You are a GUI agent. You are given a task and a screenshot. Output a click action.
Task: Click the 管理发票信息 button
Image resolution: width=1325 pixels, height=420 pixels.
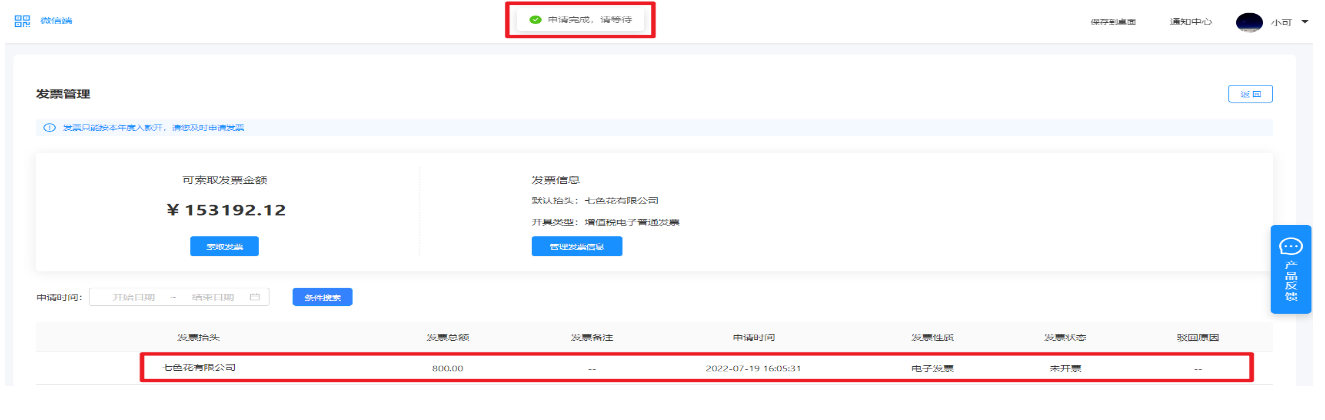click(x=576, y=247)
